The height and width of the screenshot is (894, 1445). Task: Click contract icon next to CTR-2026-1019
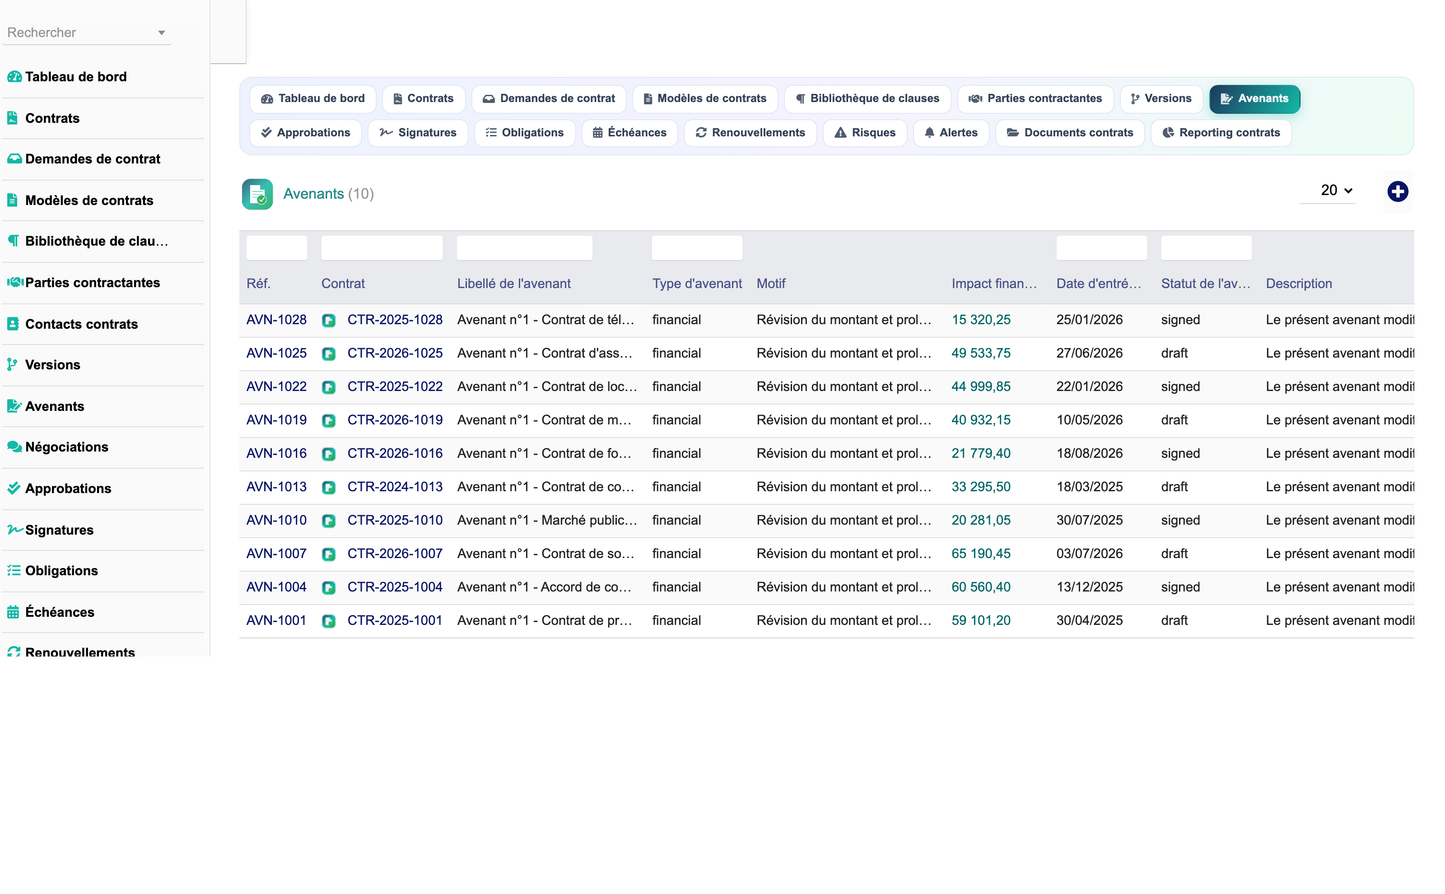point(329,421)
